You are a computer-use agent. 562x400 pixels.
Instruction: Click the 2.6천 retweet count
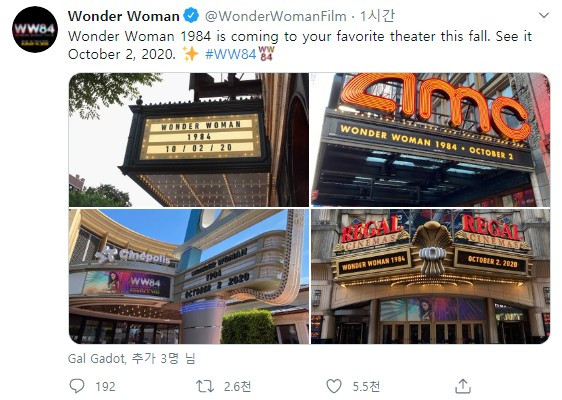(x=237, y=386)
